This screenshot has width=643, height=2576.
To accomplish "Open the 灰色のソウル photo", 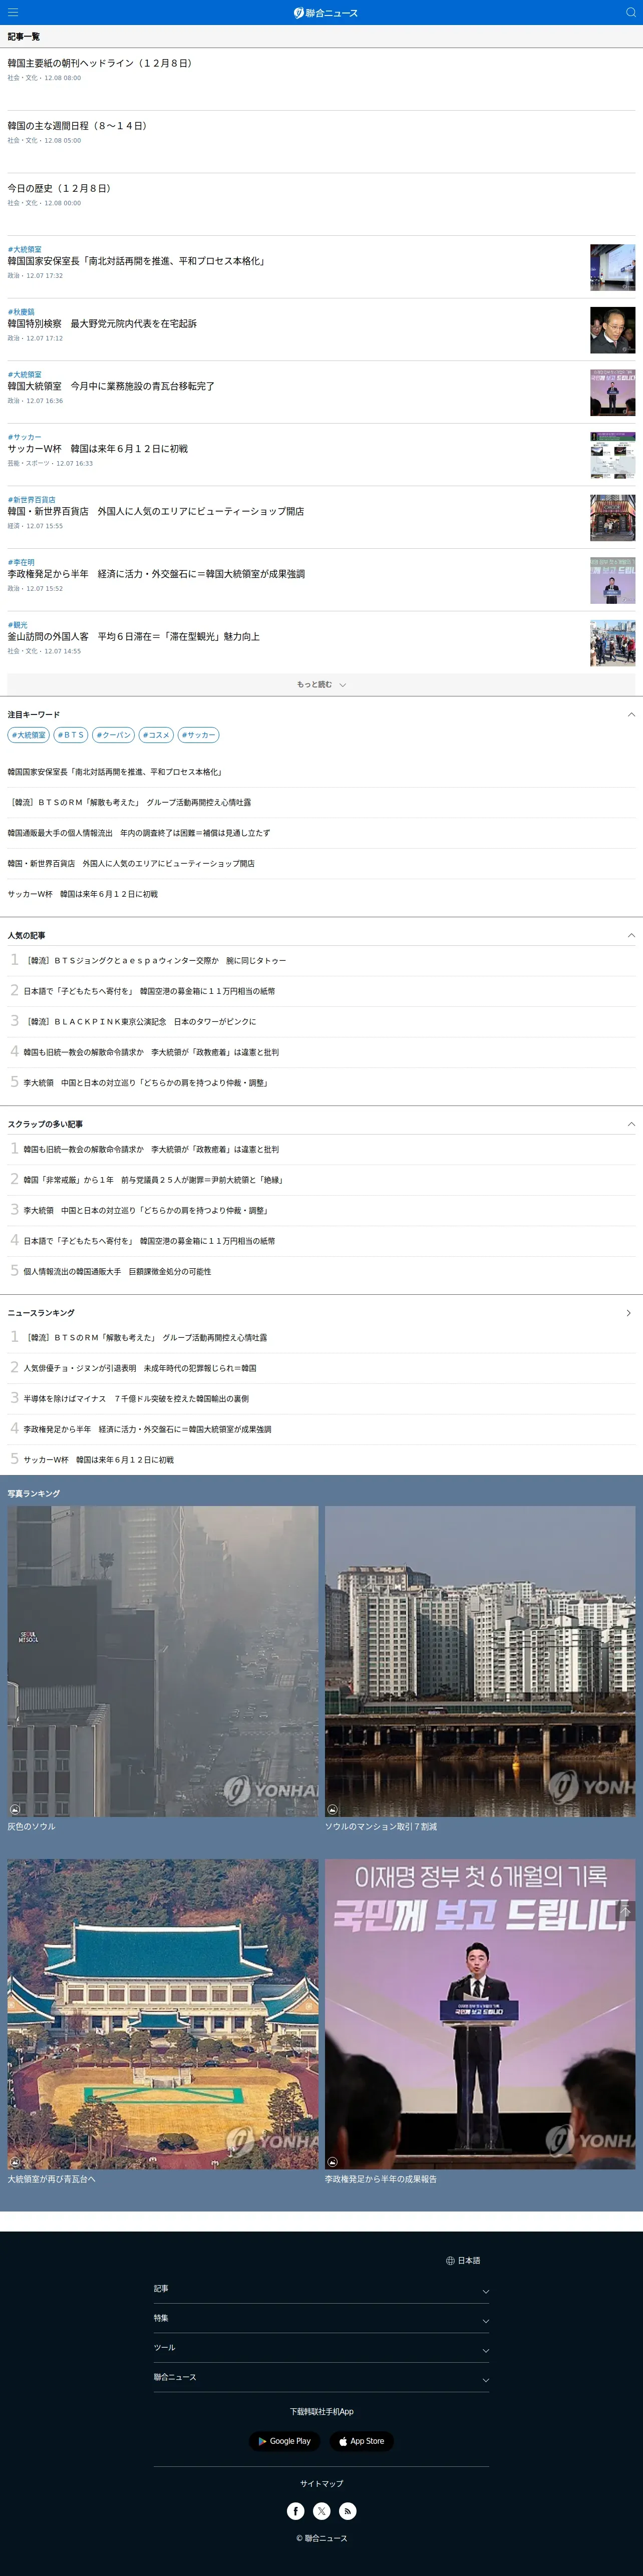I will (163, 1661).
